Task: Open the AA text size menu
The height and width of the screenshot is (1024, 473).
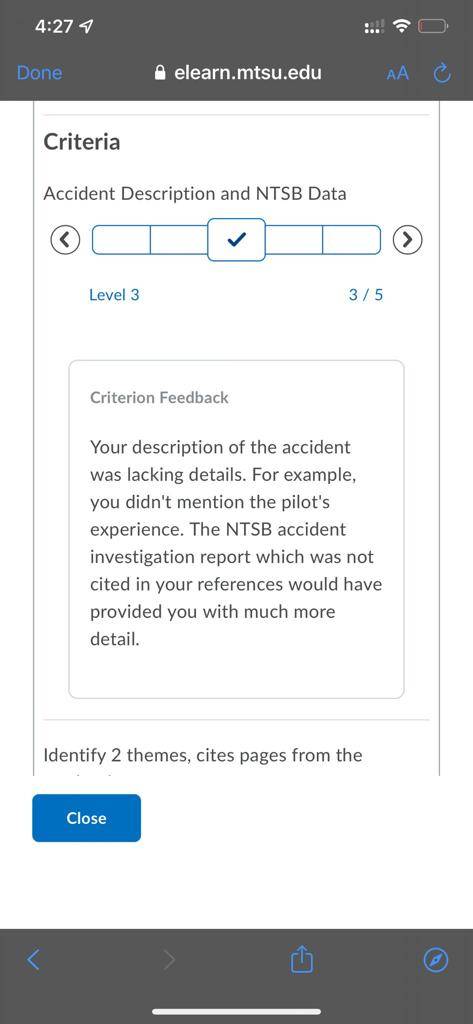Action: point(397,73)
